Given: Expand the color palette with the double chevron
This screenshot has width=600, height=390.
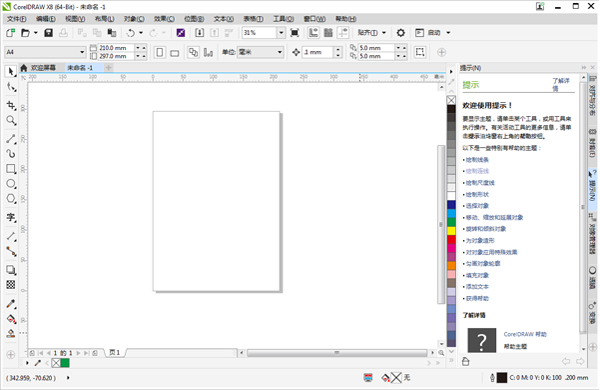Looking at the screenshot, I should [451, 360].
